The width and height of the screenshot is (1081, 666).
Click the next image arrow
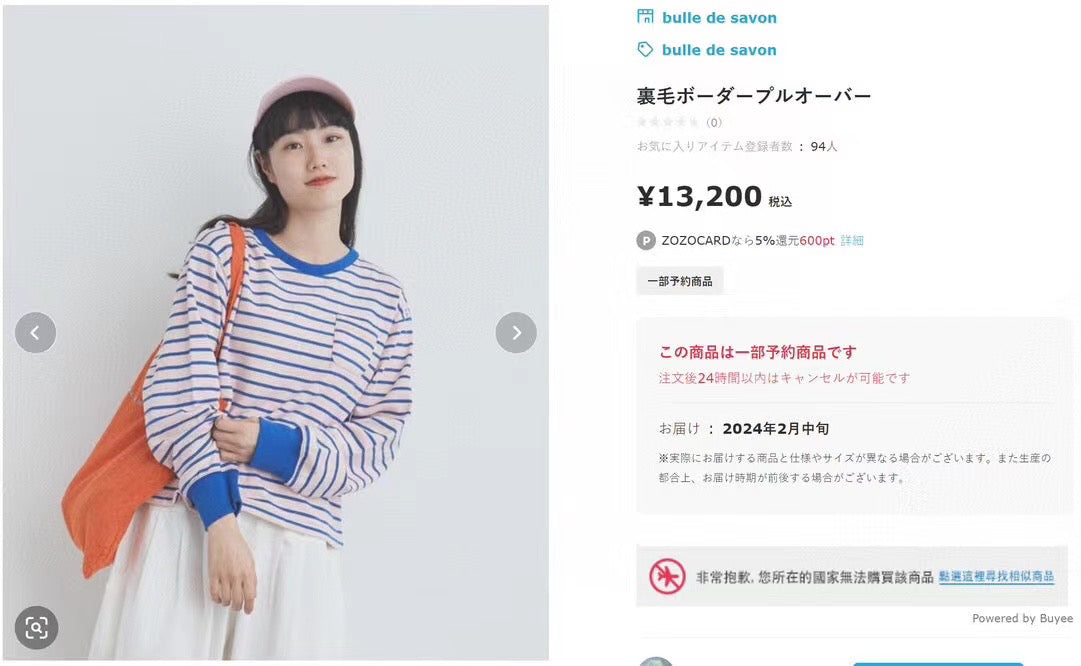(x=516, y=332)
